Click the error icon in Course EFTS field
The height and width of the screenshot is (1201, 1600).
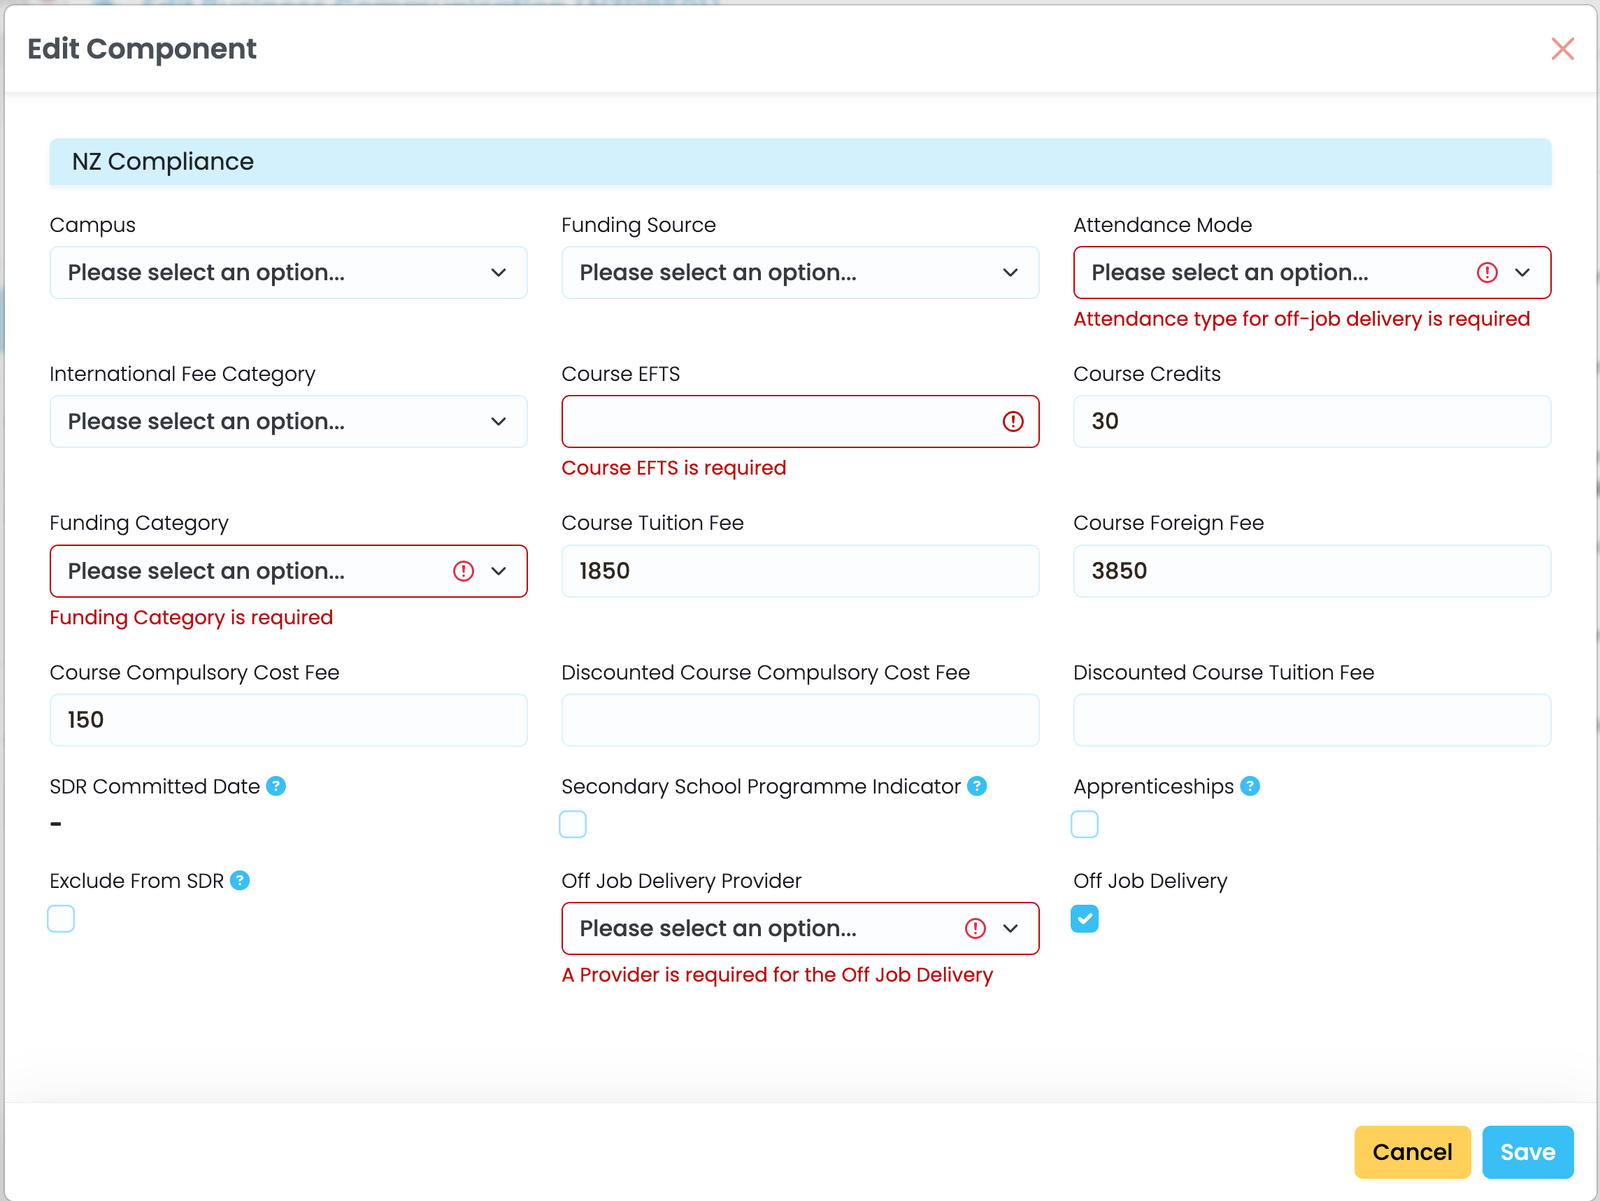1013,421
